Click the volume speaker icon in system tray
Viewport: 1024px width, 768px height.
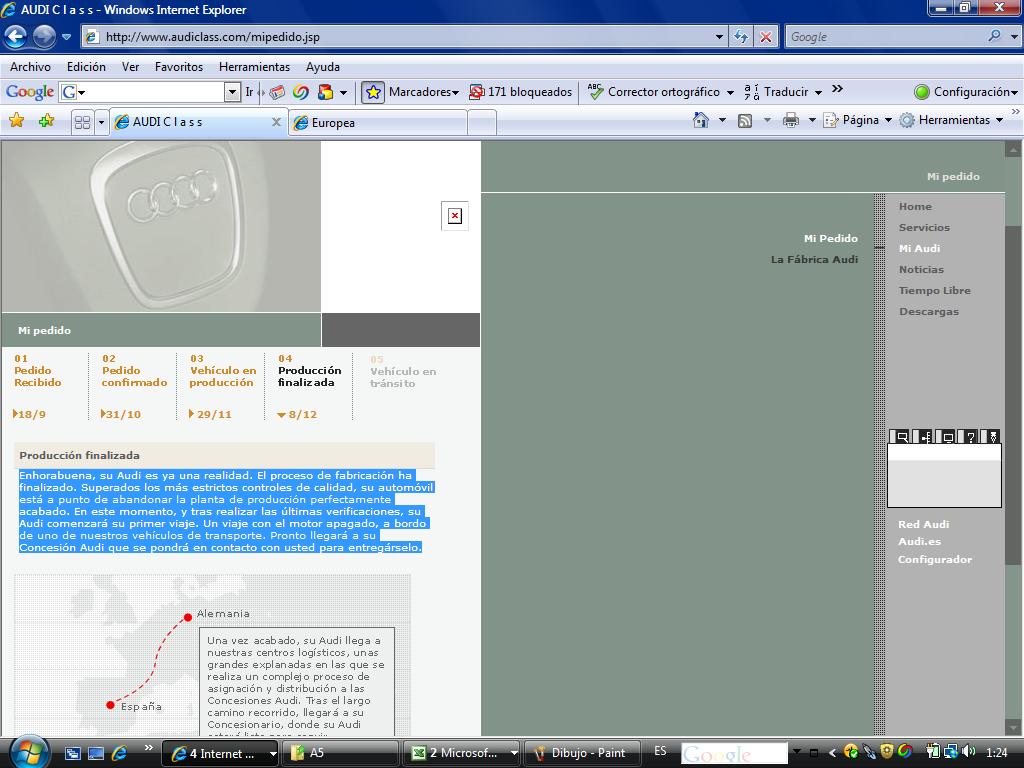[x=968, y=752]
